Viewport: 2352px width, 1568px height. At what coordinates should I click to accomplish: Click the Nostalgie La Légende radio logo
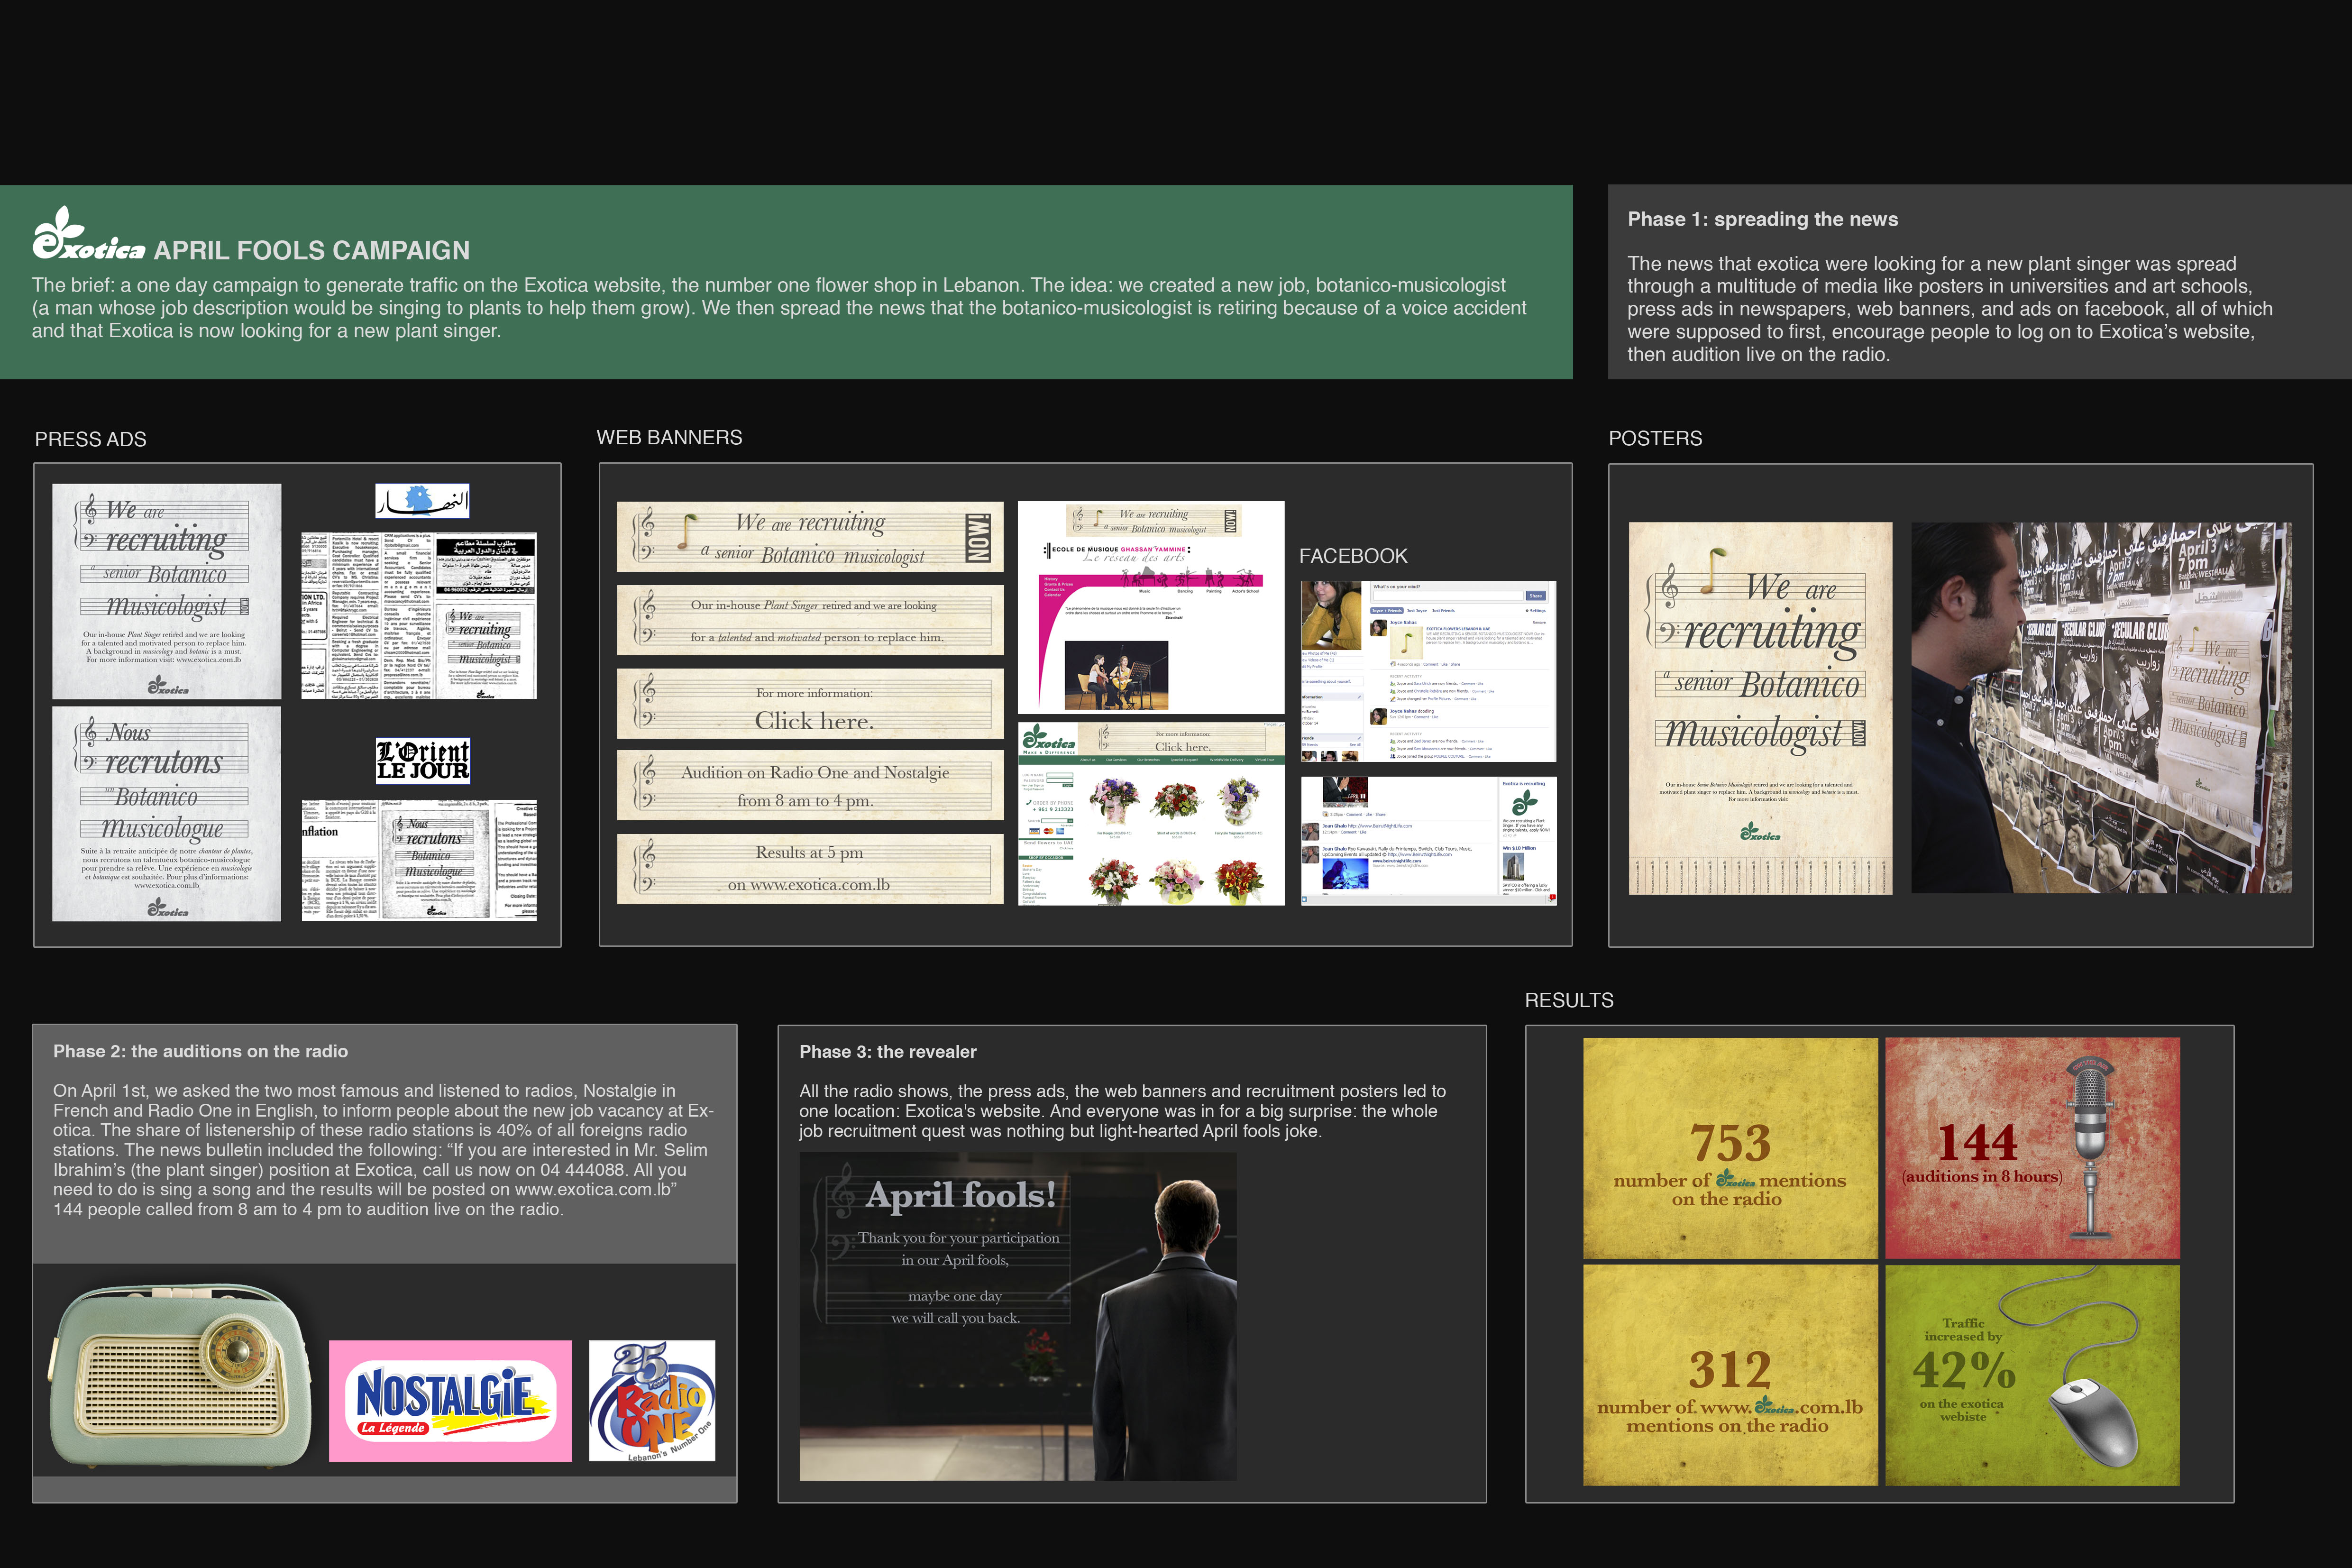[x=450, y=1400]
